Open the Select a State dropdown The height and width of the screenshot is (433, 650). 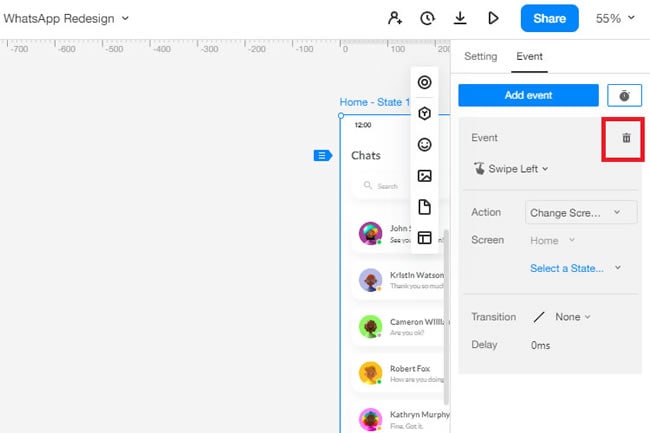575,268
